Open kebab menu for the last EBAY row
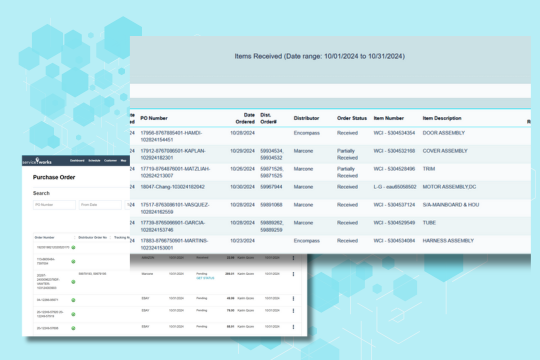Viewport: 540px width, 360px height. coord(293,327)
